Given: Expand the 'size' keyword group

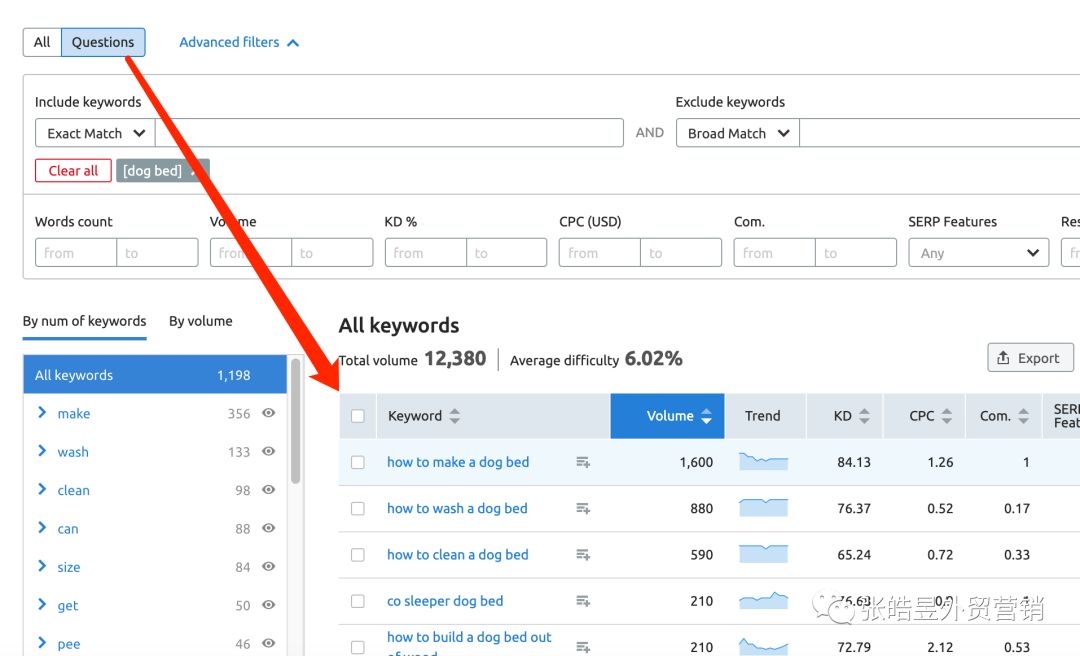Looking at the screenshot, I should click(42, 566).
